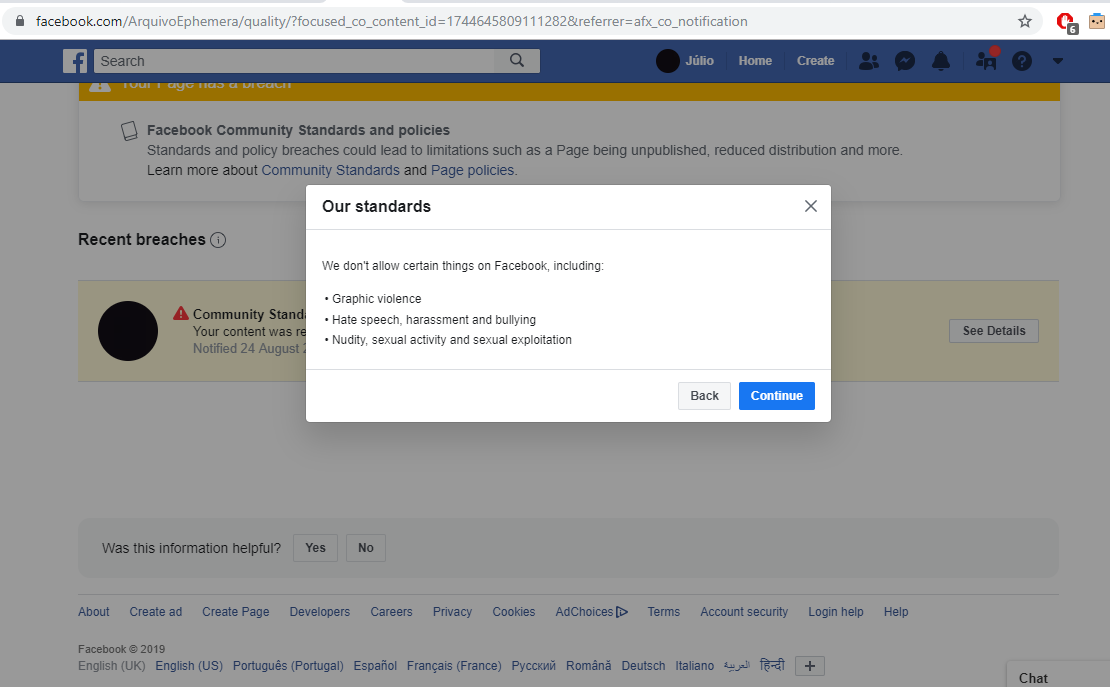The image size is (1110, 687).
Task: Close the Our standards dialog
Action: 811,206
